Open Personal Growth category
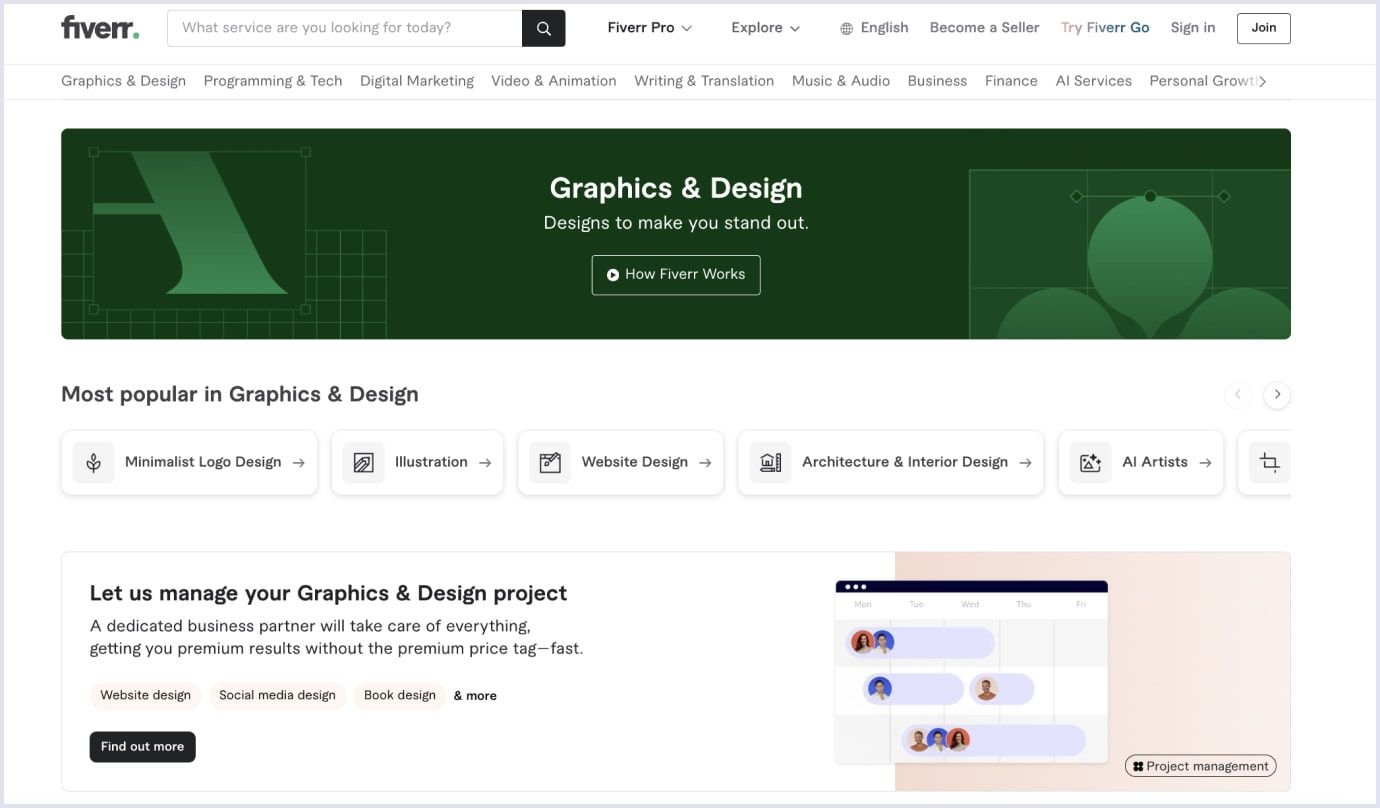1380x808 pixels. (1203, 81)
